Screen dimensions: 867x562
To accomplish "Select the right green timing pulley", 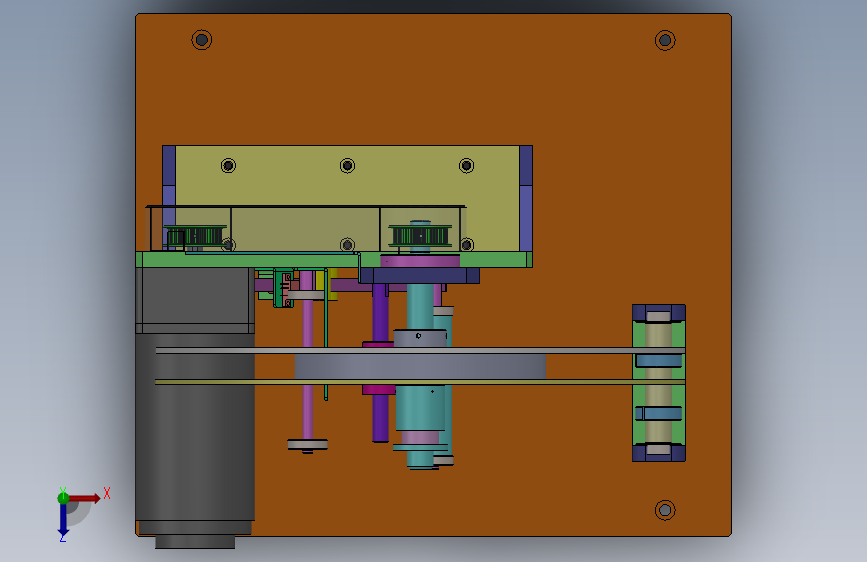I will click(420, 236).
